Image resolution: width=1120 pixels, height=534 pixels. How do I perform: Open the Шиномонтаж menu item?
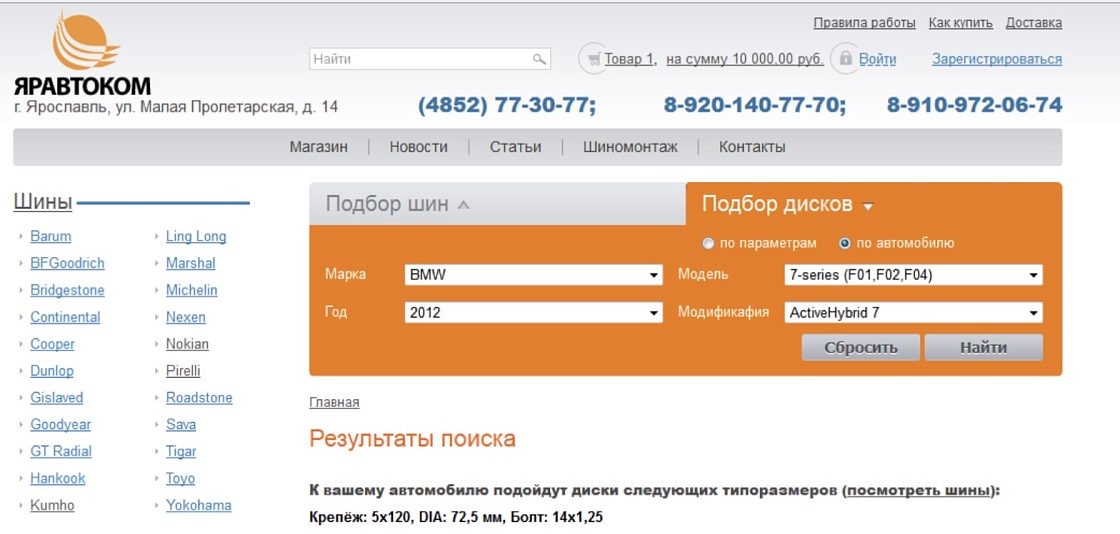click(x=630, y=147)
